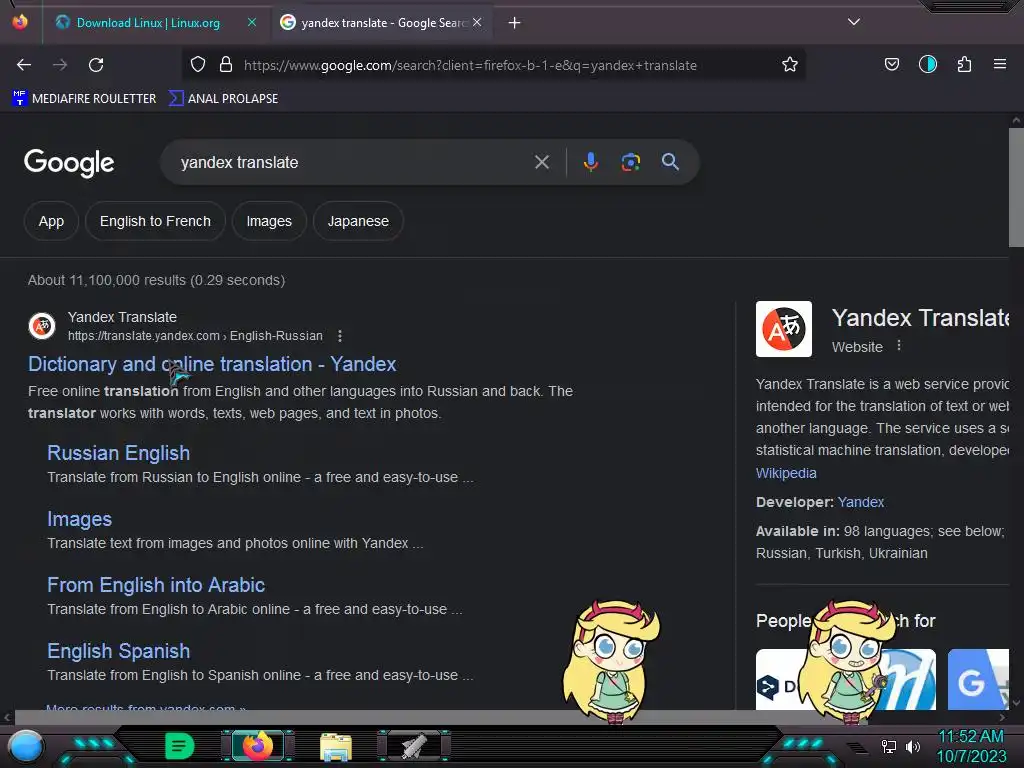Focus the browser address bar URL
This screenshot has width=1024, height=768.
[x=470, y=65]
